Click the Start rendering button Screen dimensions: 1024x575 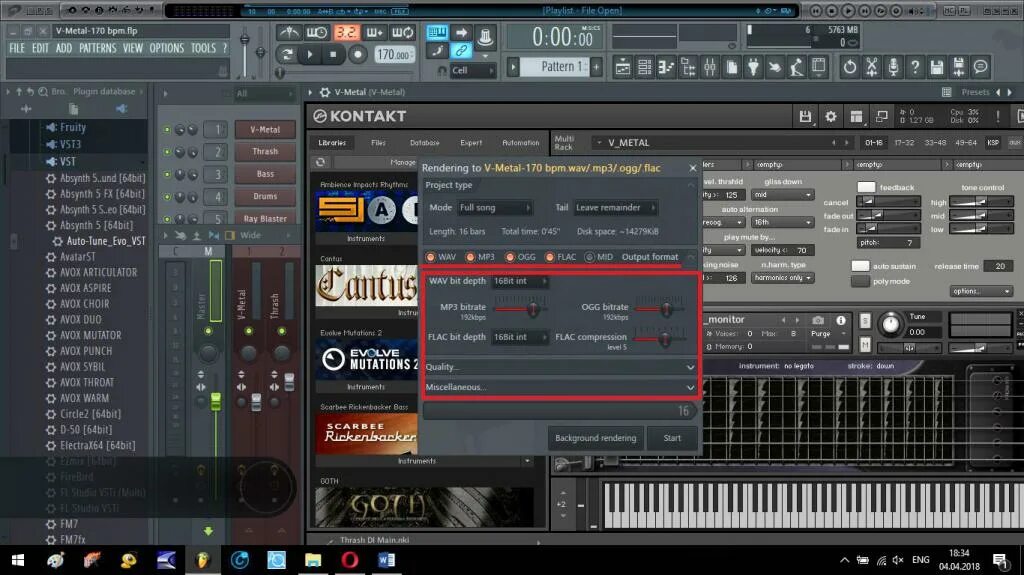point(672,438)
